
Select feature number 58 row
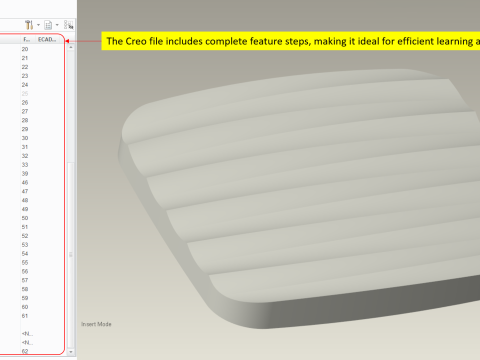[25, 289]
